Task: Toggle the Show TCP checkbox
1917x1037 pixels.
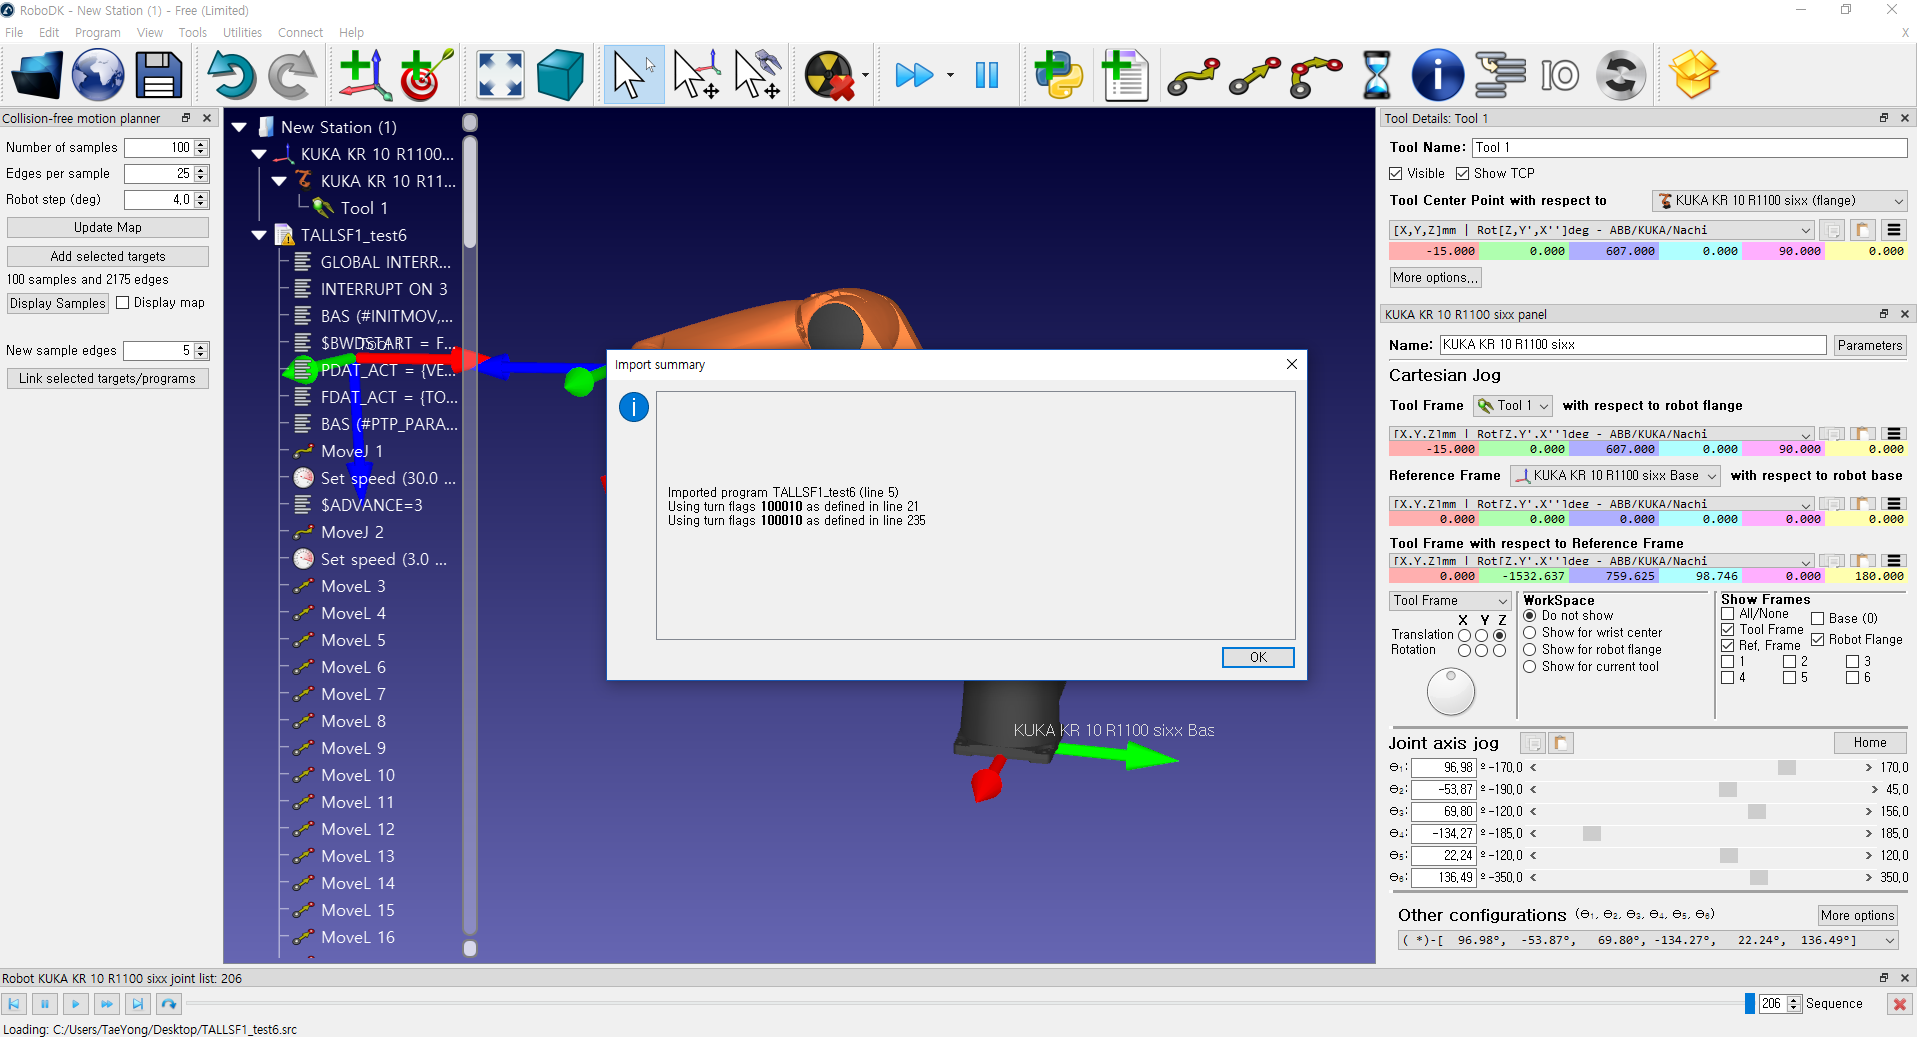Action: (x=1463, y=174)
